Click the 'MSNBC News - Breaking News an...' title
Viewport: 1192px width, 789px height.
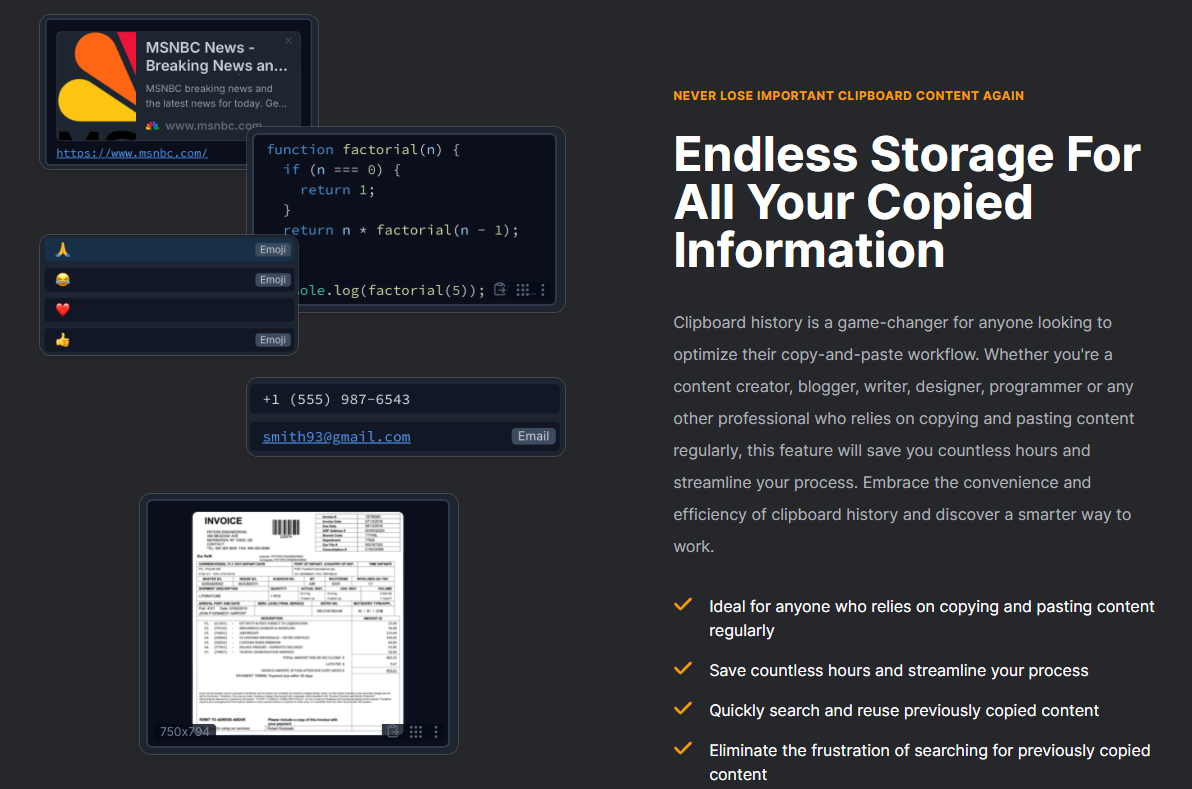[217, 56]
